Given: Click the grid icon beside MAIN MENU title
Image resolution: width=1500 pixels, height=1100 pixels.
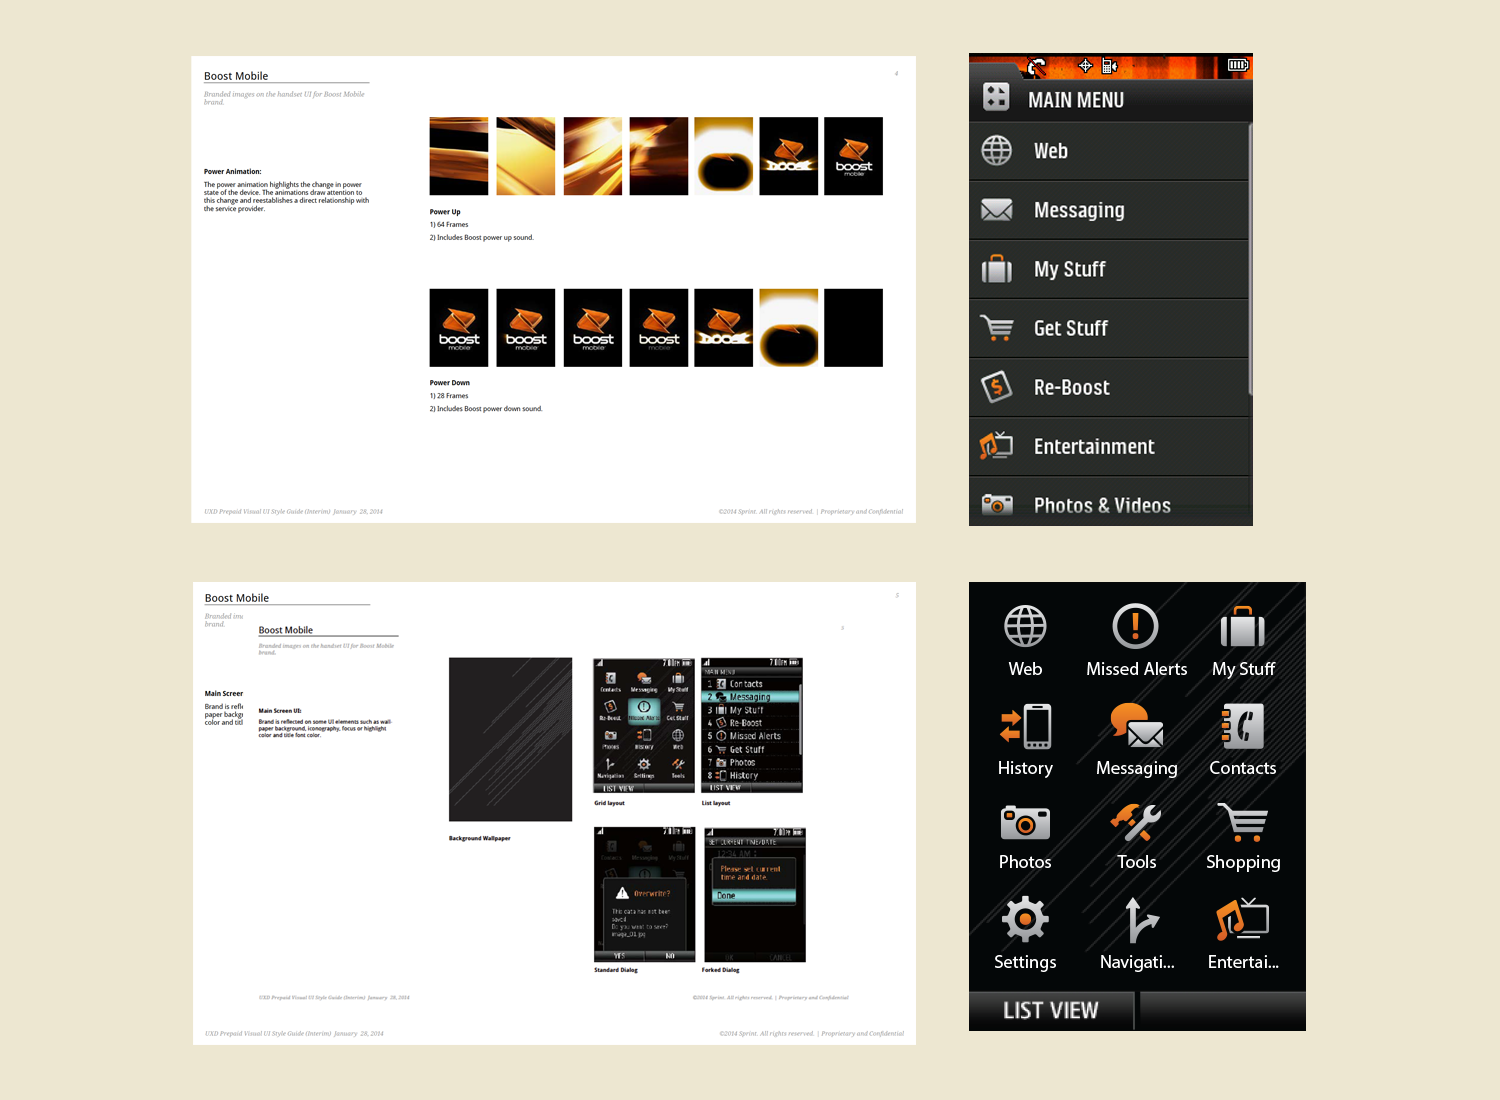Looking at the screenshot, I should point(996,97).
